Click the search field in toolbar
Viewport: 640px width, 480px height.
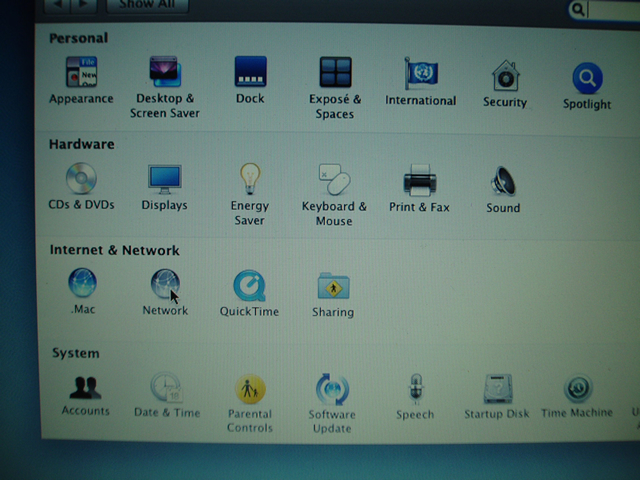click(x=604, y=9)
